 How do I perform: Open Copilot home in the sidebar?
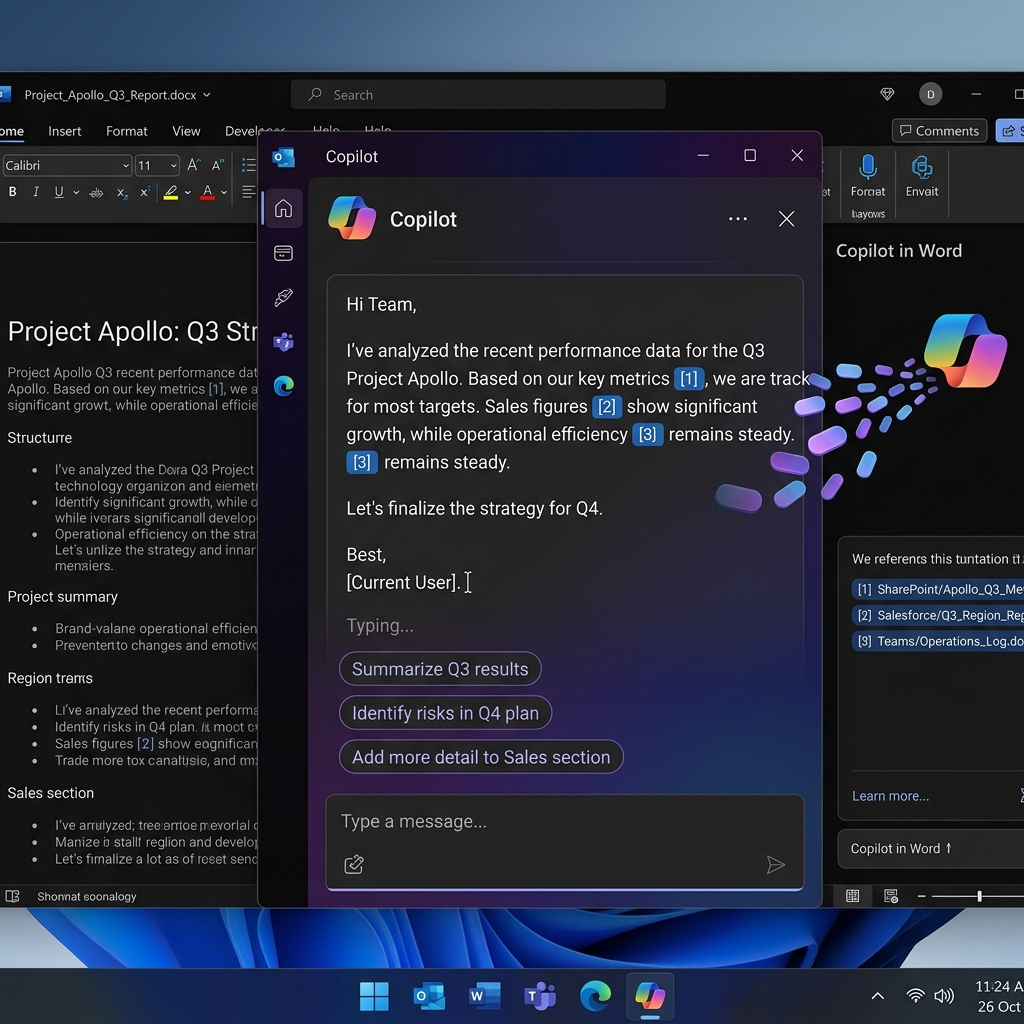[283, 208]
